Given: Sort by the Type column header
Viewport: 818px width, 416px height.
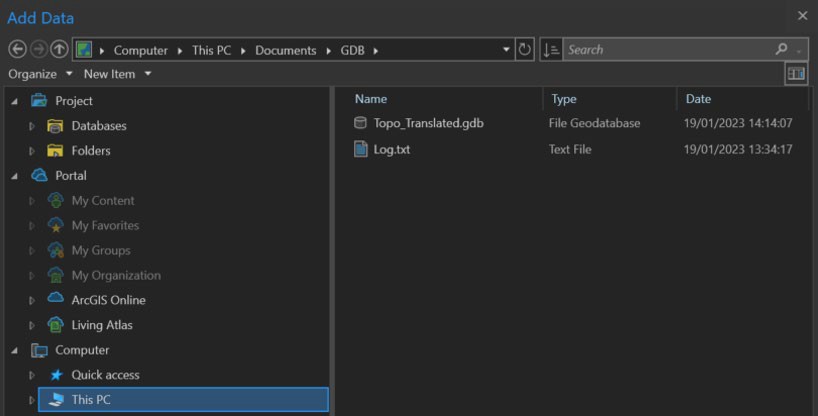Looking at the screenshot, I should tap(564, 99).
